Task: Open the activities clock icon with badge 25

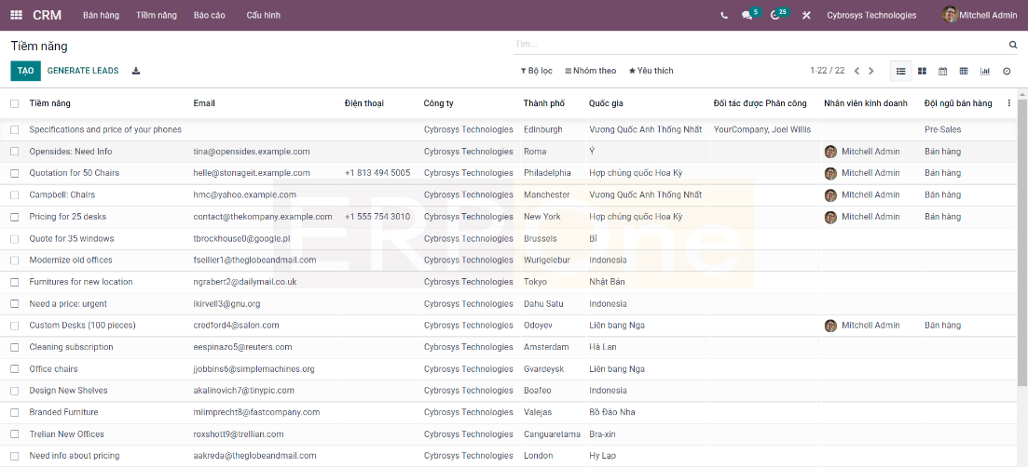Action: (x=779, y=14)
